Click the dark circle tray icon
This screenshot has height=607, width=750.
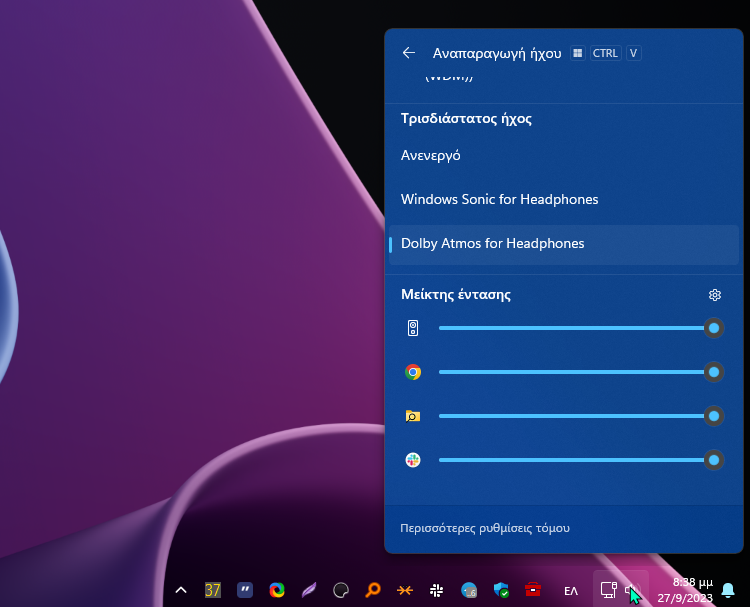pyautogui.click(x=341, y=591)
